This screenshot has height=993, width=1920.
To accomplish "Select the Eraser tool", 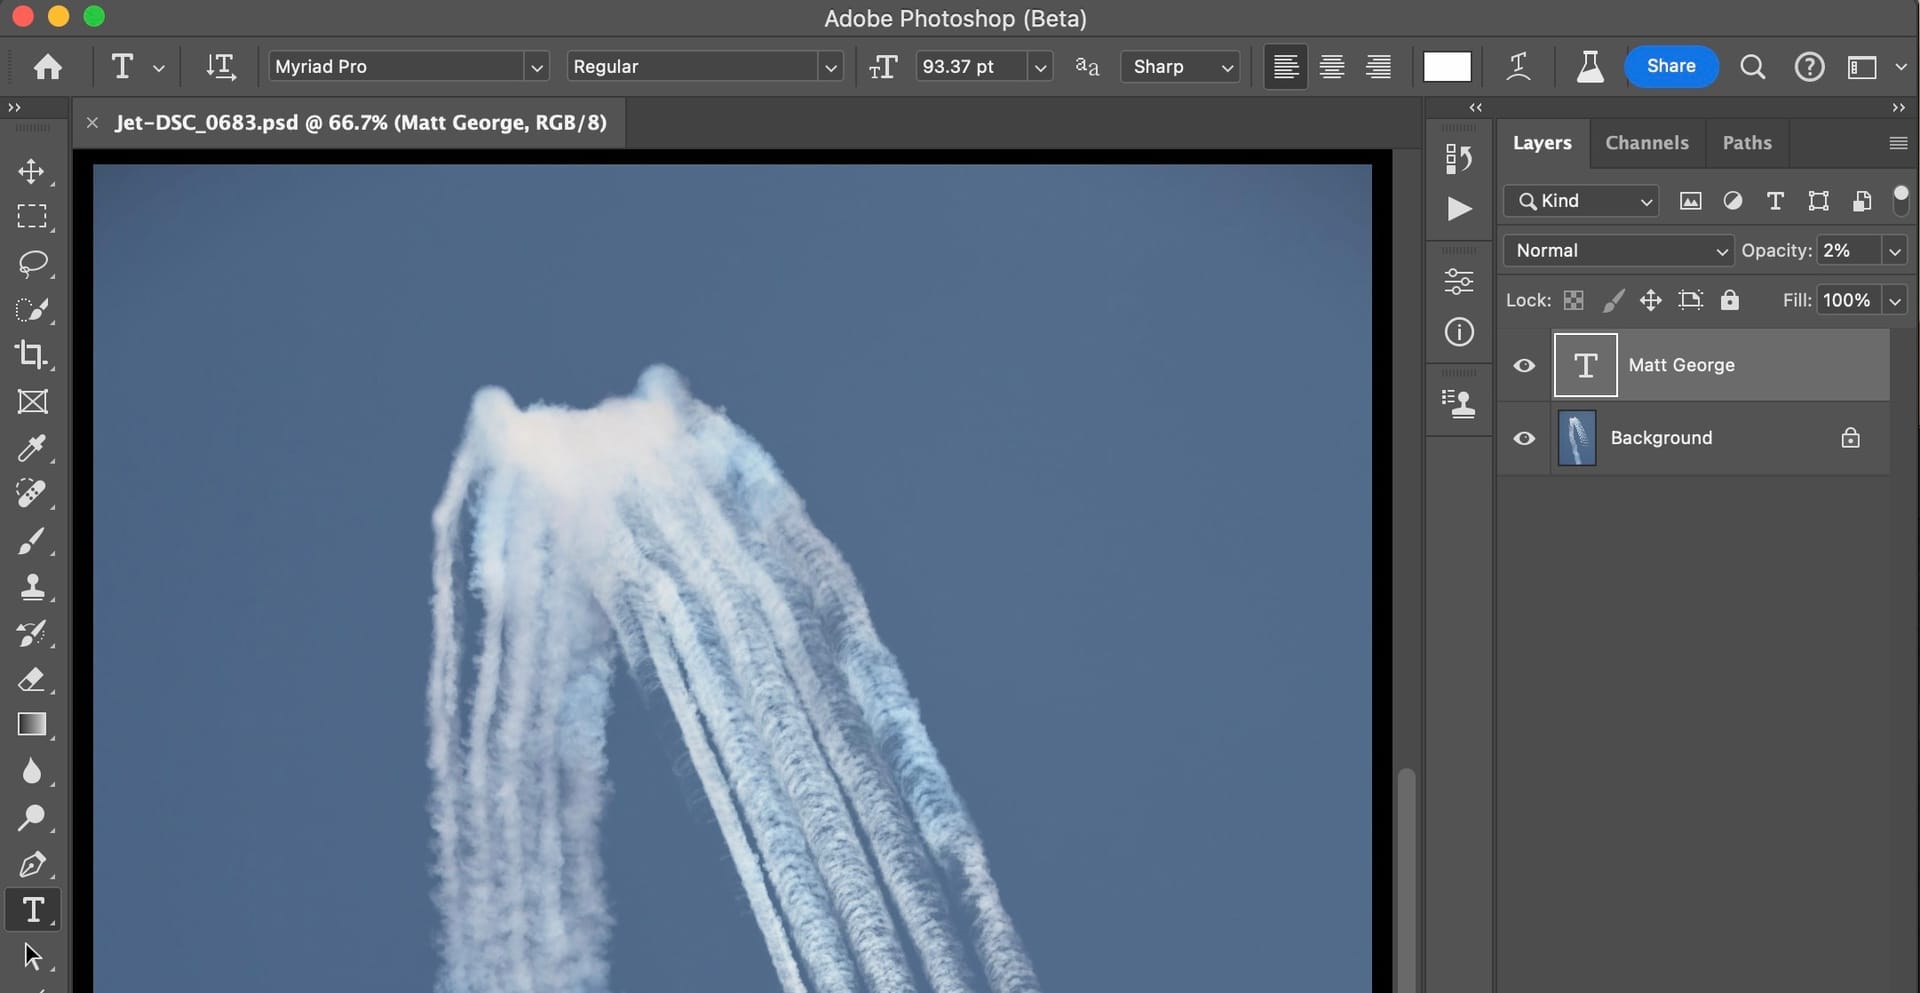I will tap(31, 680).
